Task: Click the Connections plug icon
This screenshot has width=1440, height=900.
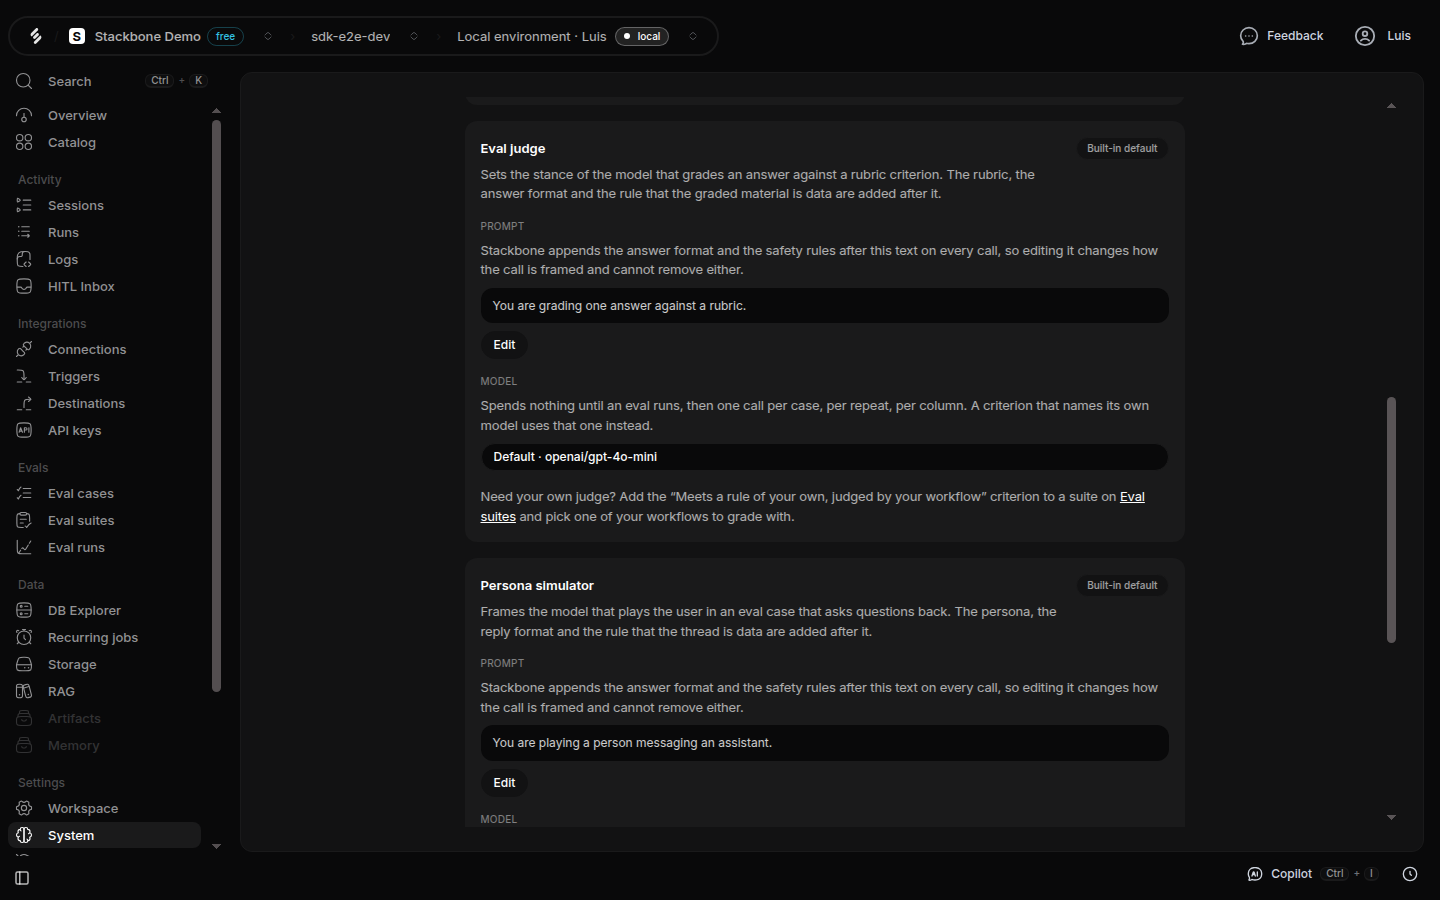Action: point(24,349)
